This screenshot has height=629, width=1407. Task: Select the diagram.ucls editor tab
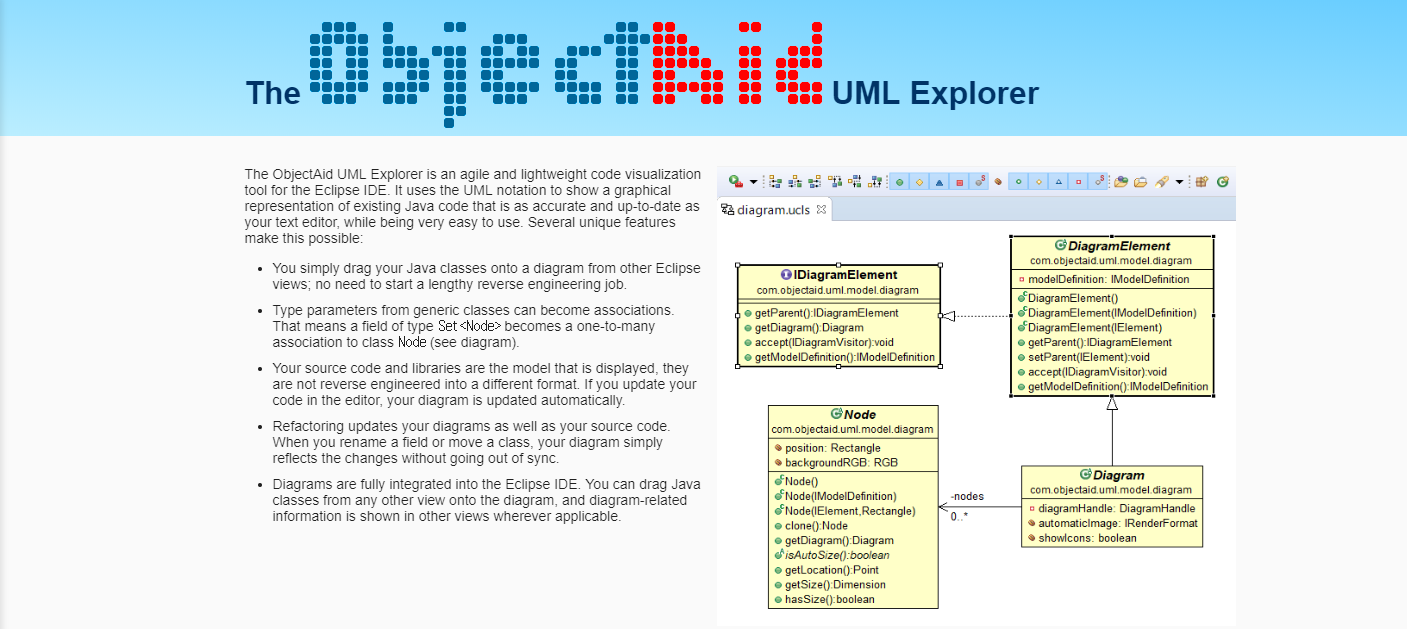point(773,210)
